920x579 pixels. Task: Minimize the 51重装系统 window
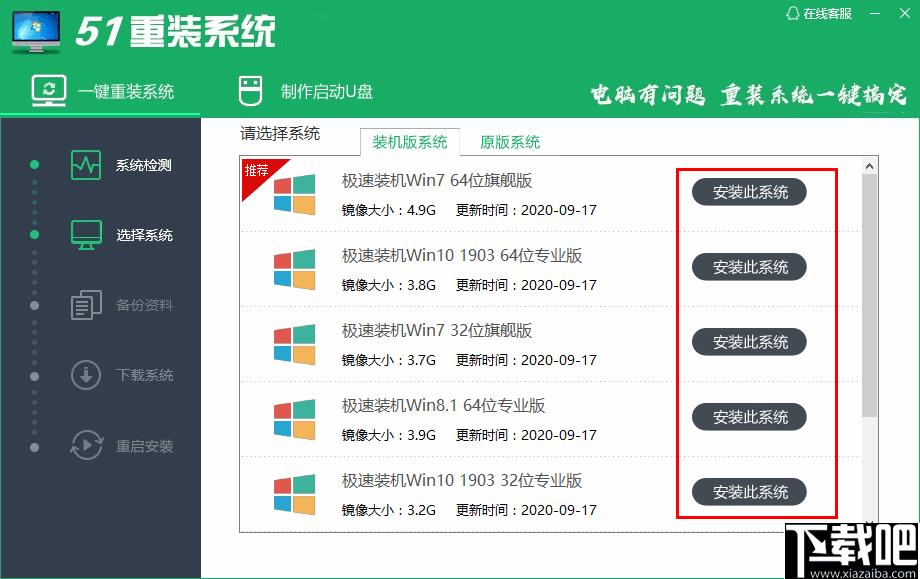(x=875, y=13)
